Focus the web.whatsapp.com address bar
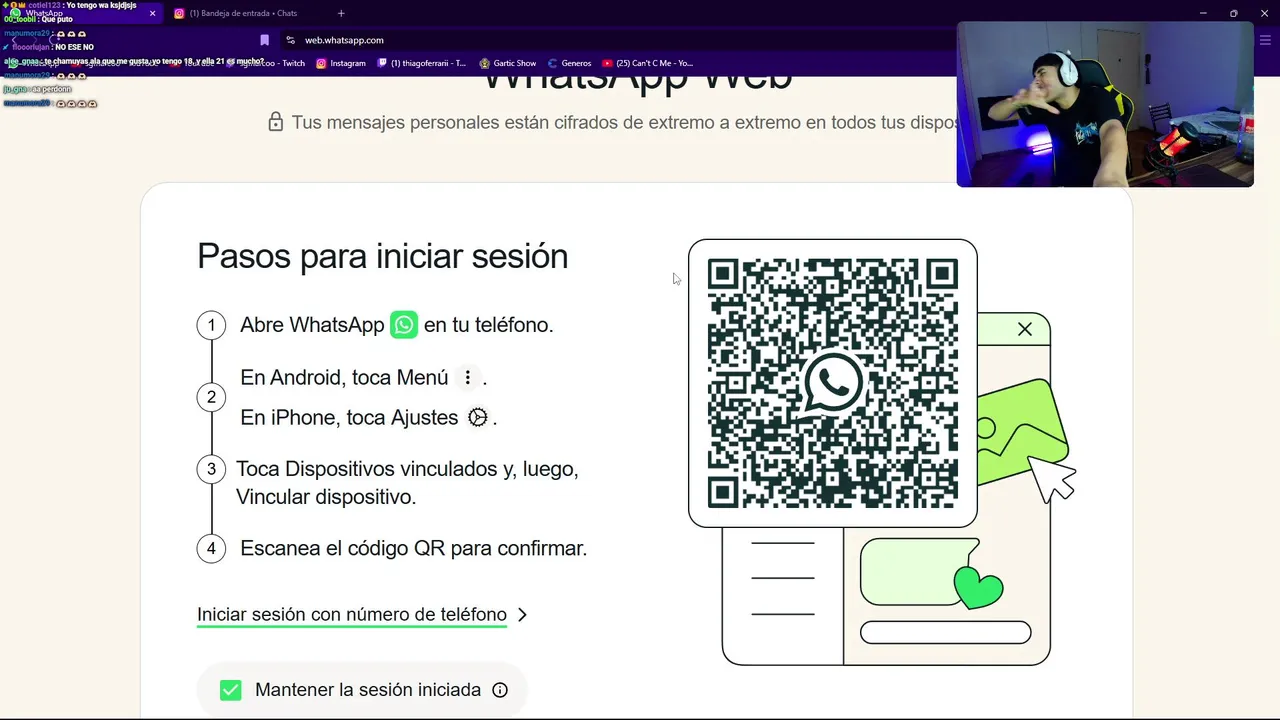This screenshot has height=720, width=1280. pos(344,40)
